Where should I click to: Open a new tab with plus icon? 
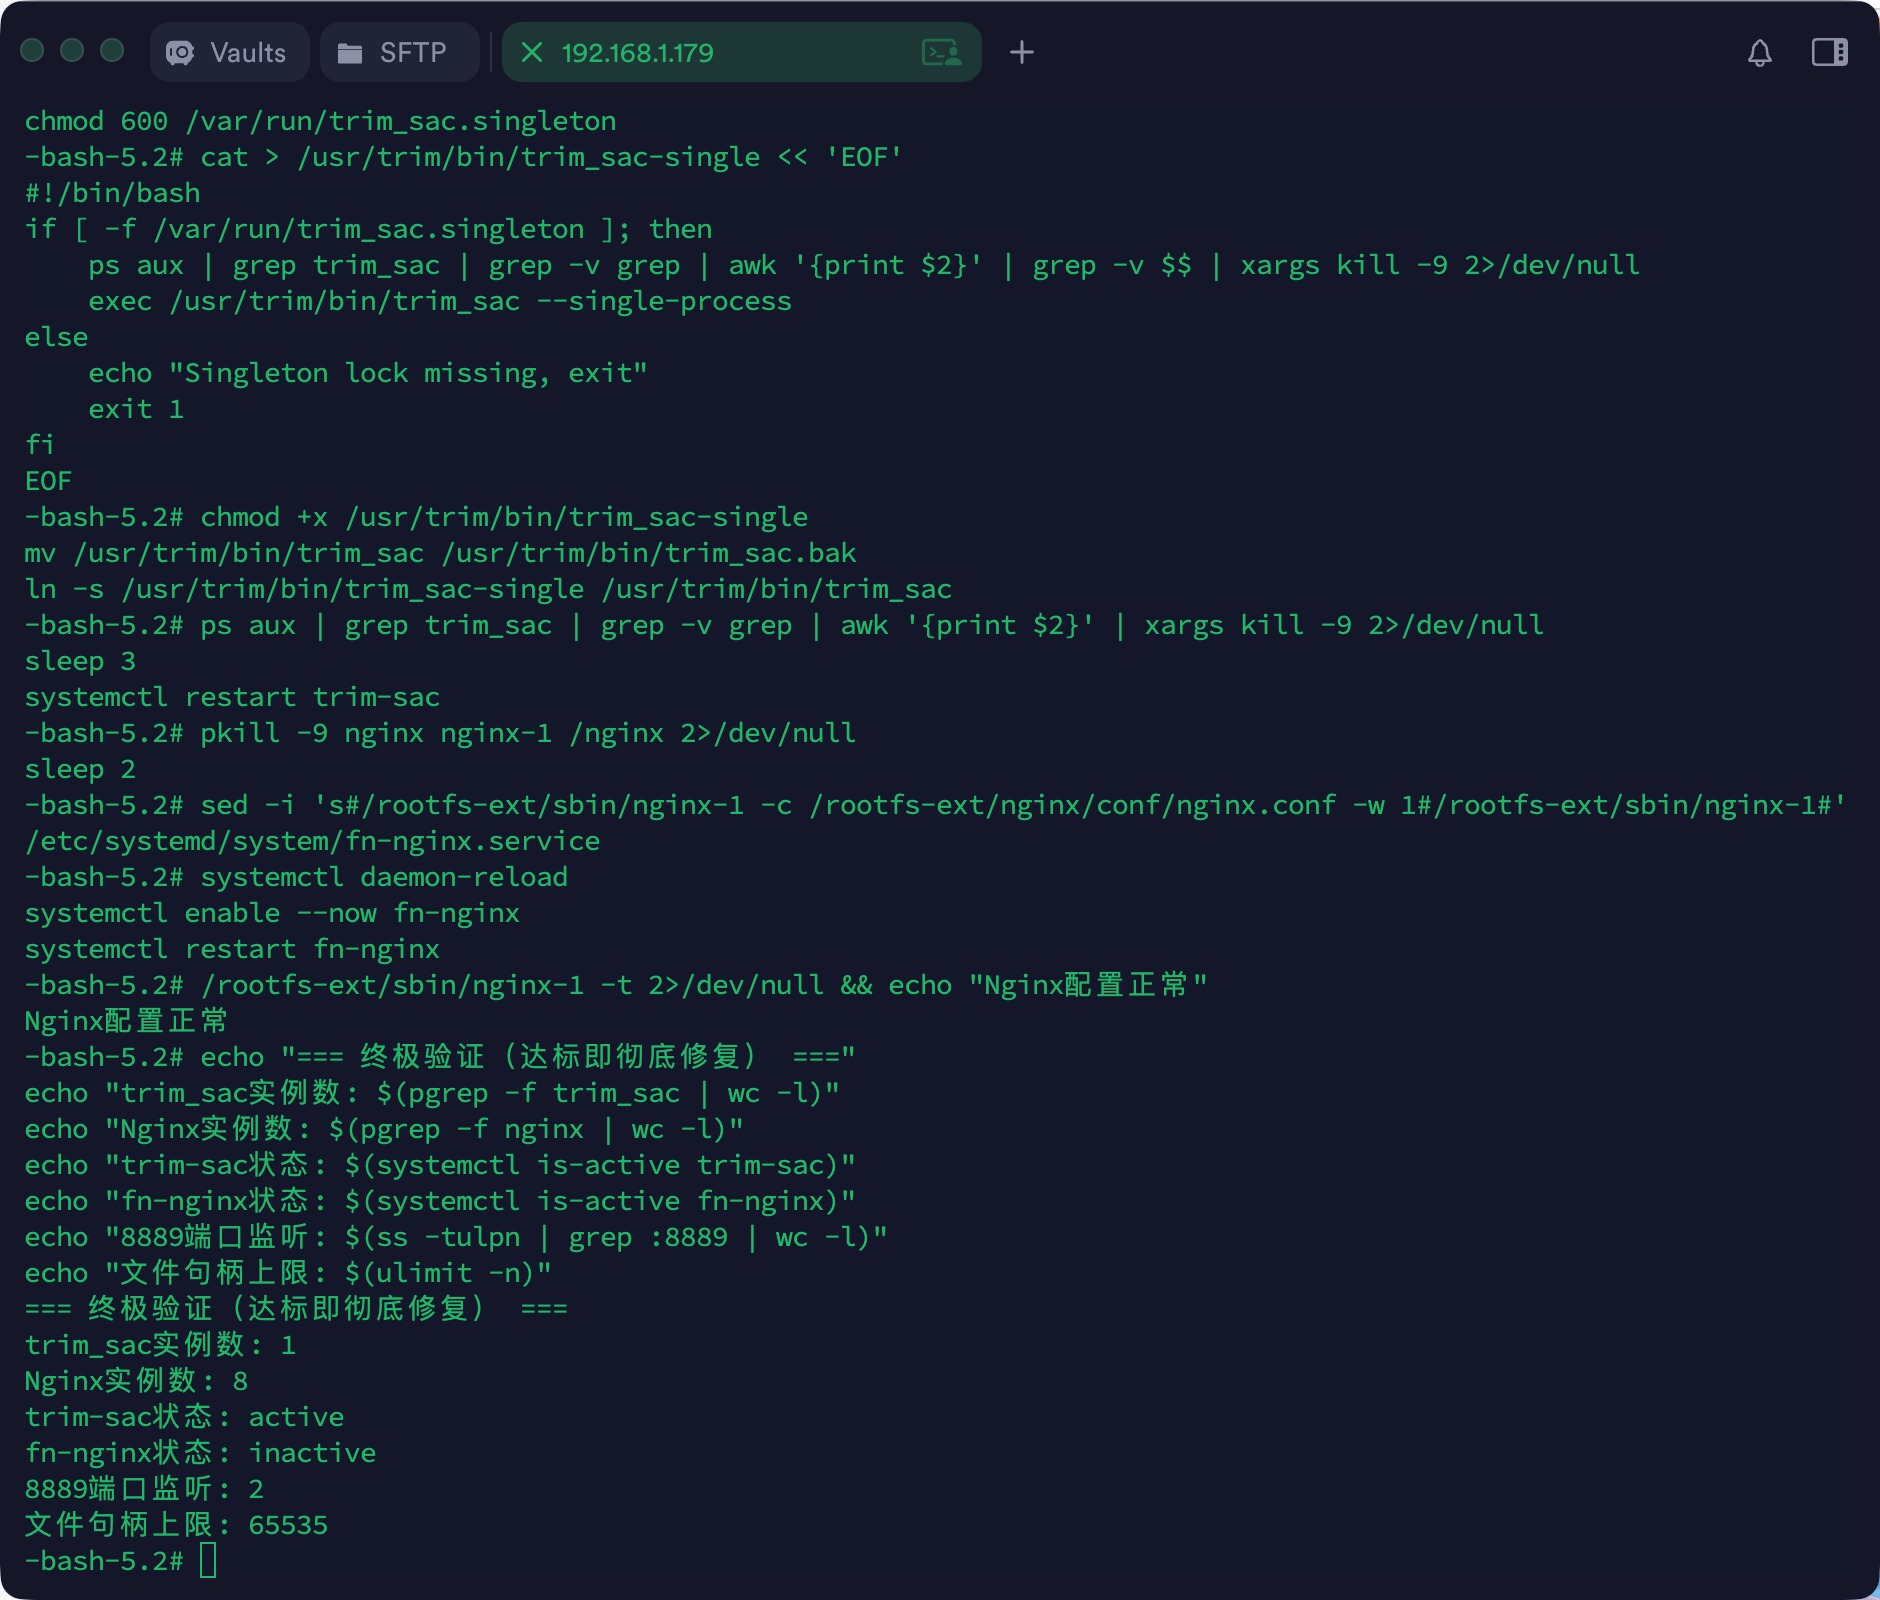click(1021, 53)
